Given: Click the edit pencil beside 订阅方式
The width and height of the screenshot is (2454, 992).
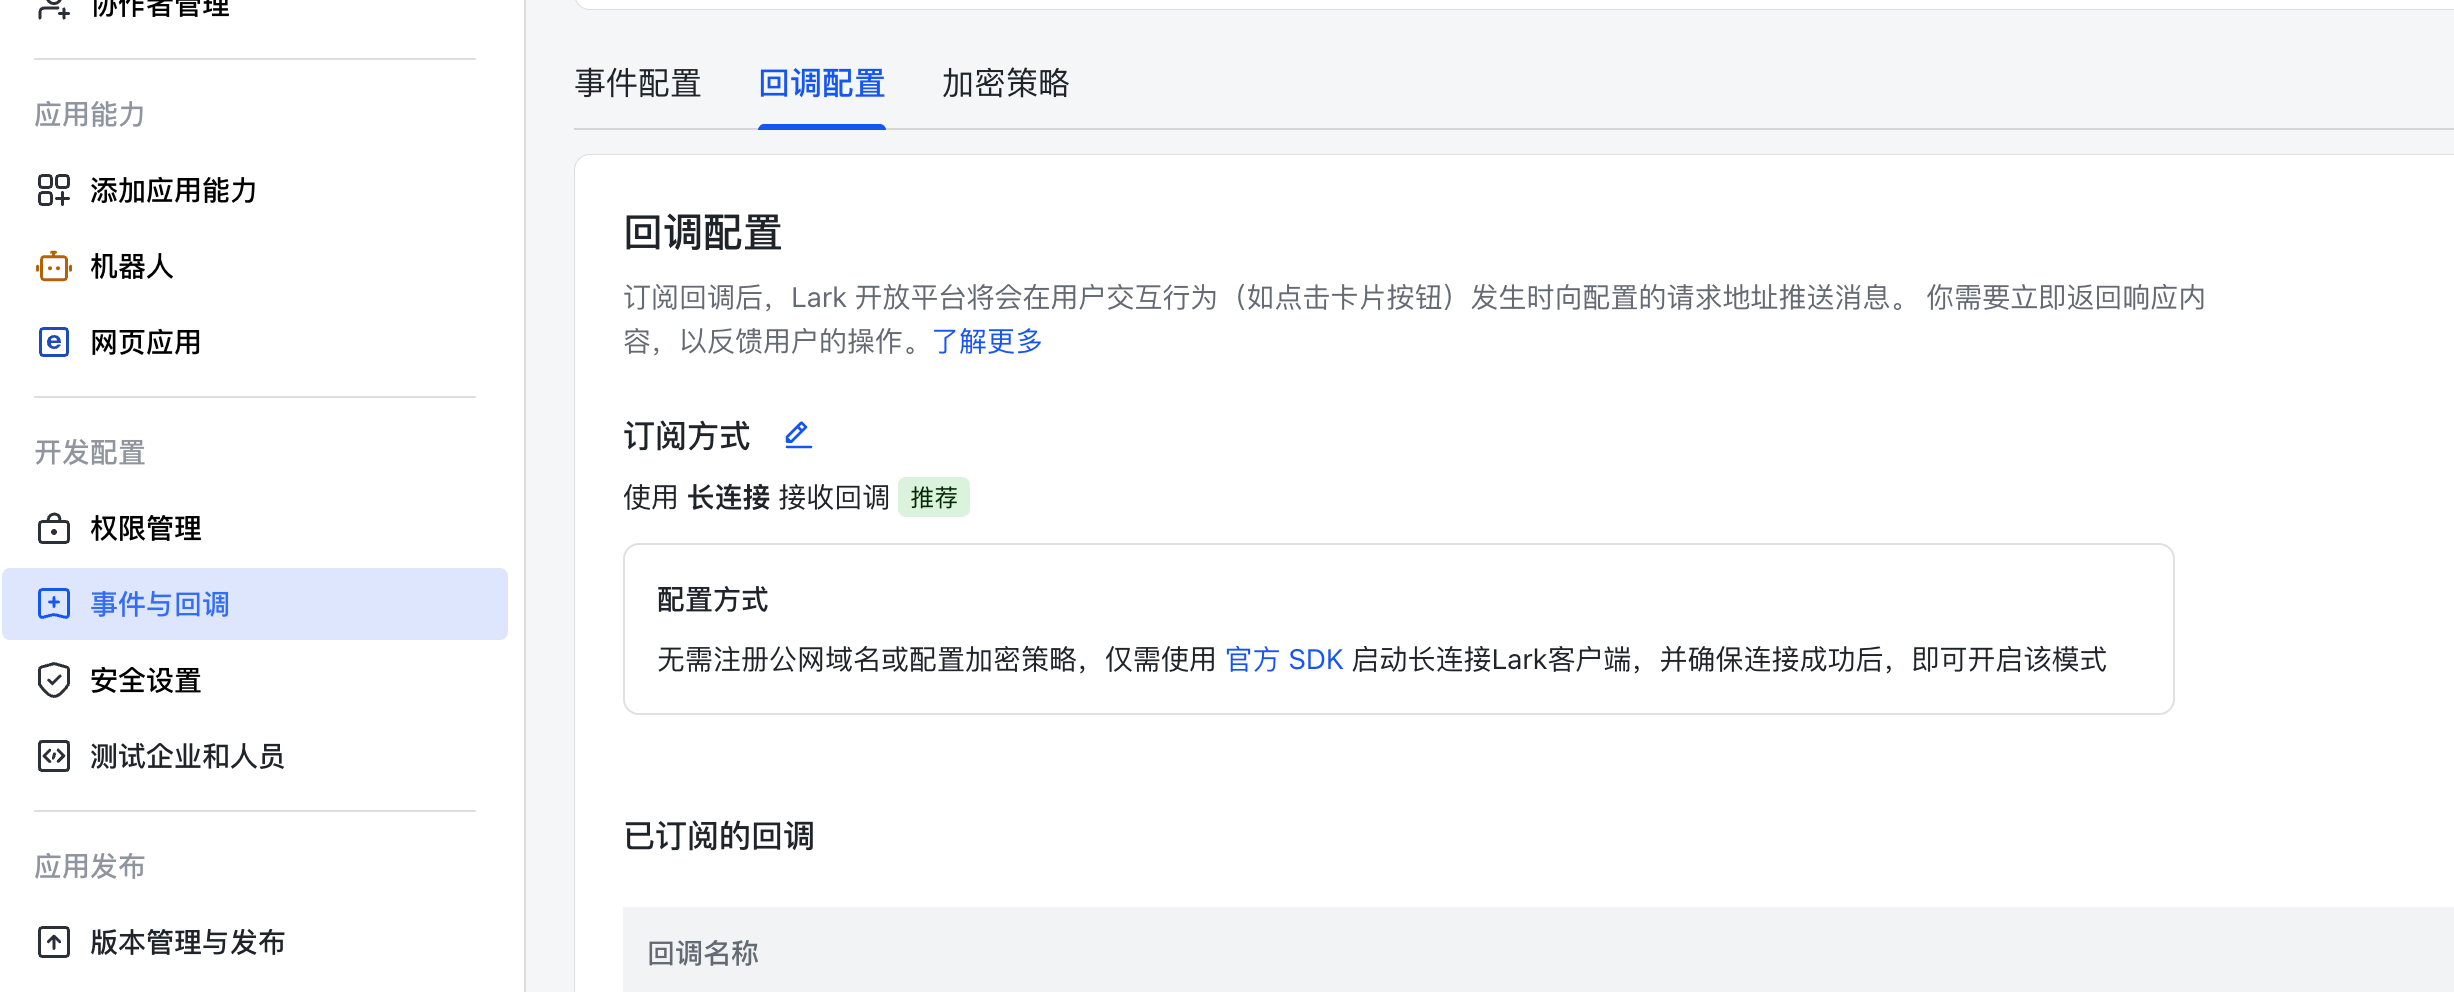Looking at the screenshot, I should 797,435.
